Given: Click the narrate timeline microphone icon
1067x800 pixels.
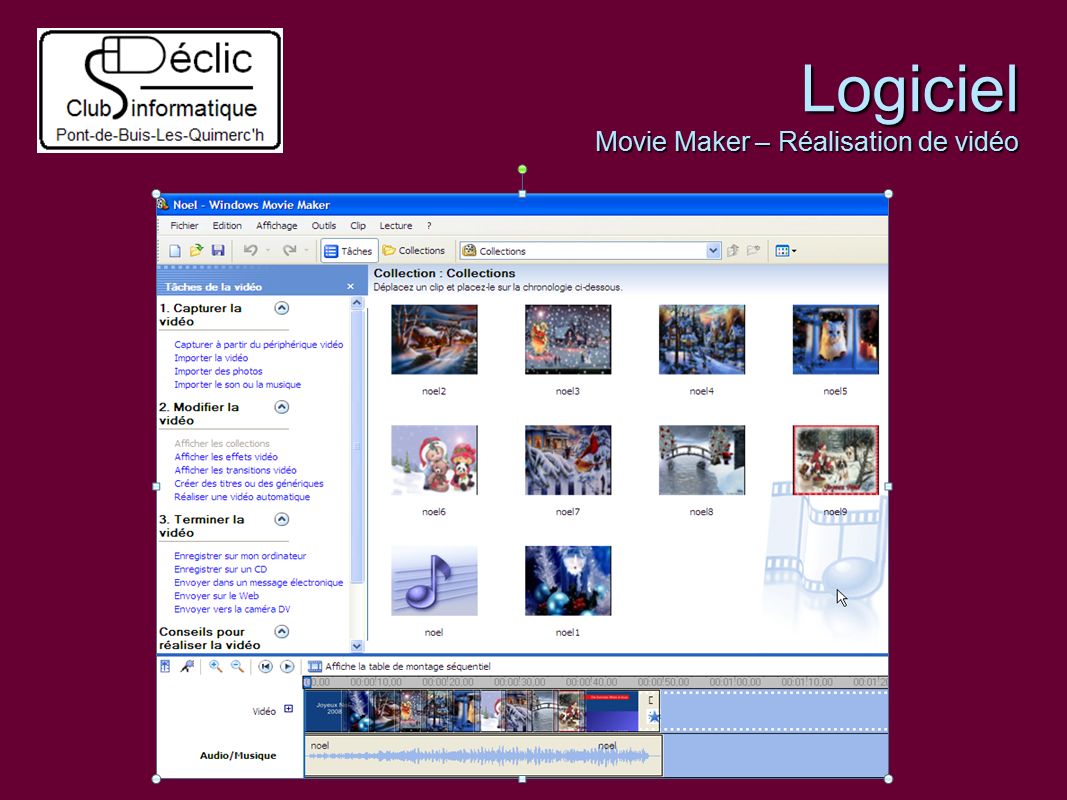Looking at the screenshot, I should pyautogui.click(x=187, y=667).
